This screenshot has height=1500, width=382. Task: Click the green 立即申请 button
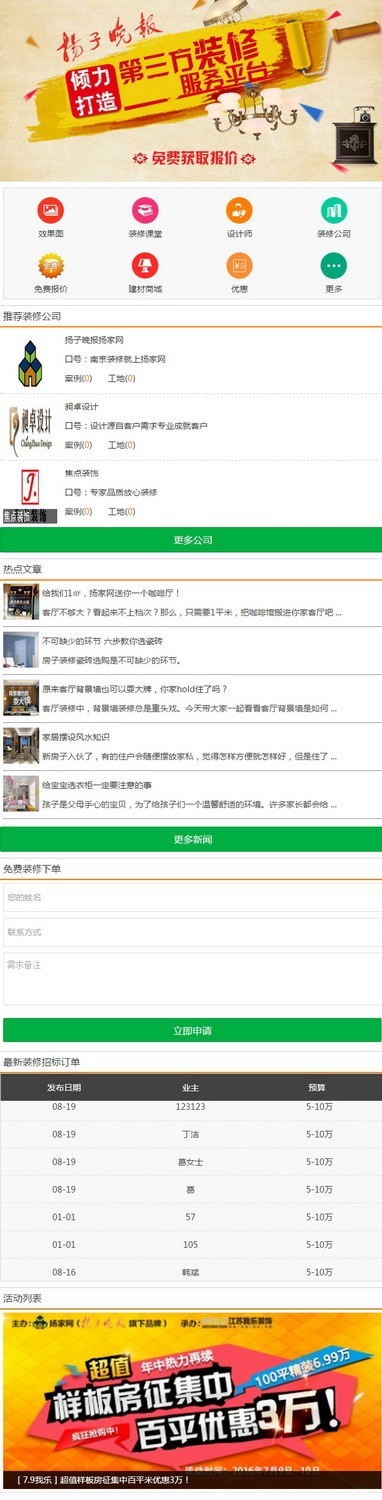pyautogui.click(x=191, y=1030)
